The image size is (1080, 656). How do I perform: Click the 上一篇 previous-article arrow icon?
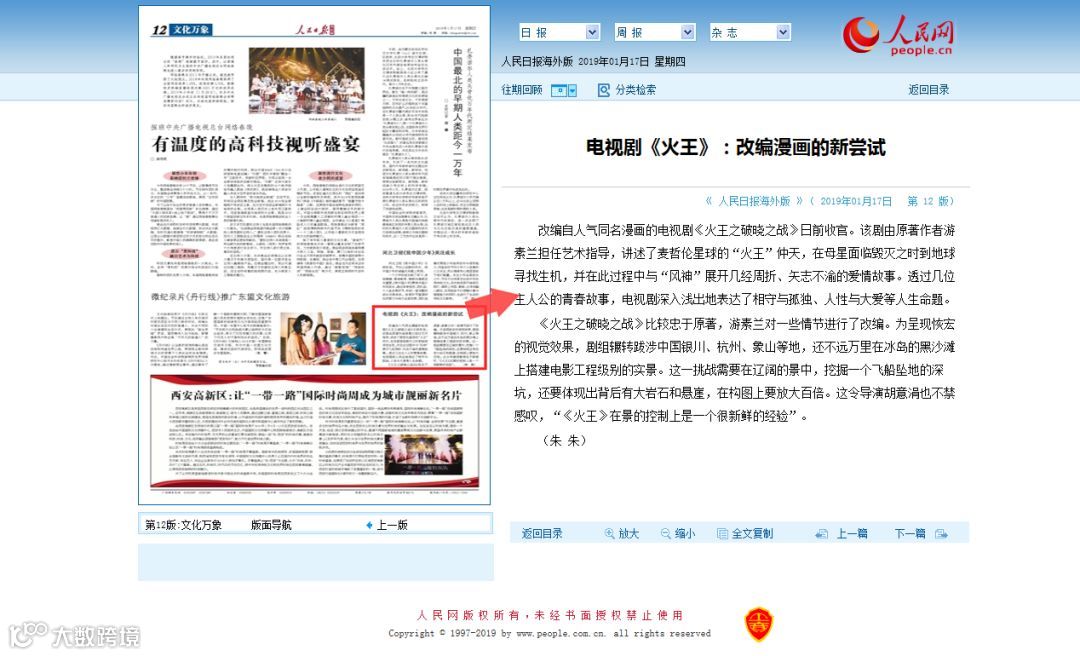pyautogui.click(x=821, y=534)
